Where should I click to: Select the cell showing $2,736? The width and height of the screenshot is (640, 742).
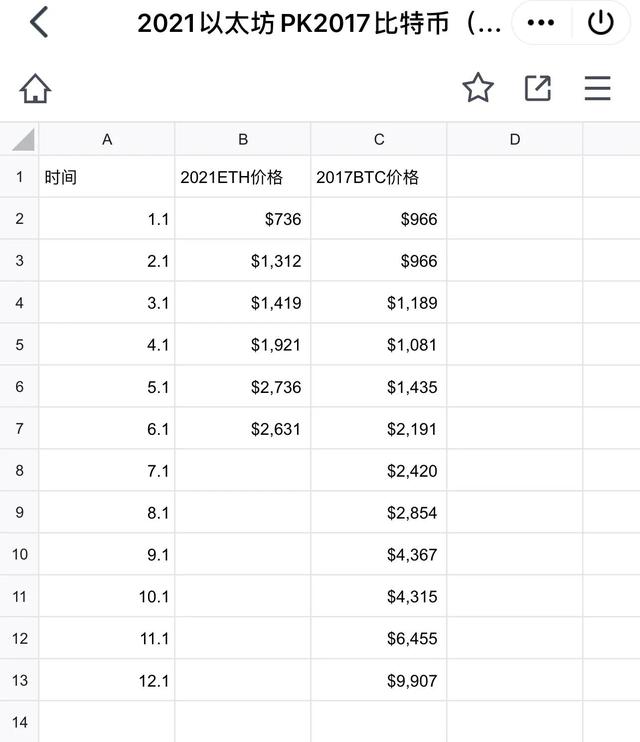coord(243,387)
